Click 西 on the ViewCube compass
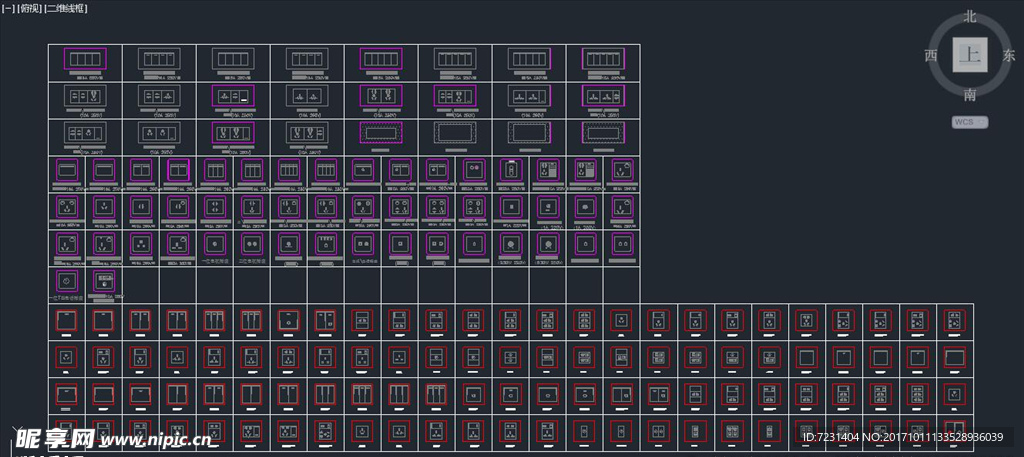Screen dimensions: 1024x457 931,55
